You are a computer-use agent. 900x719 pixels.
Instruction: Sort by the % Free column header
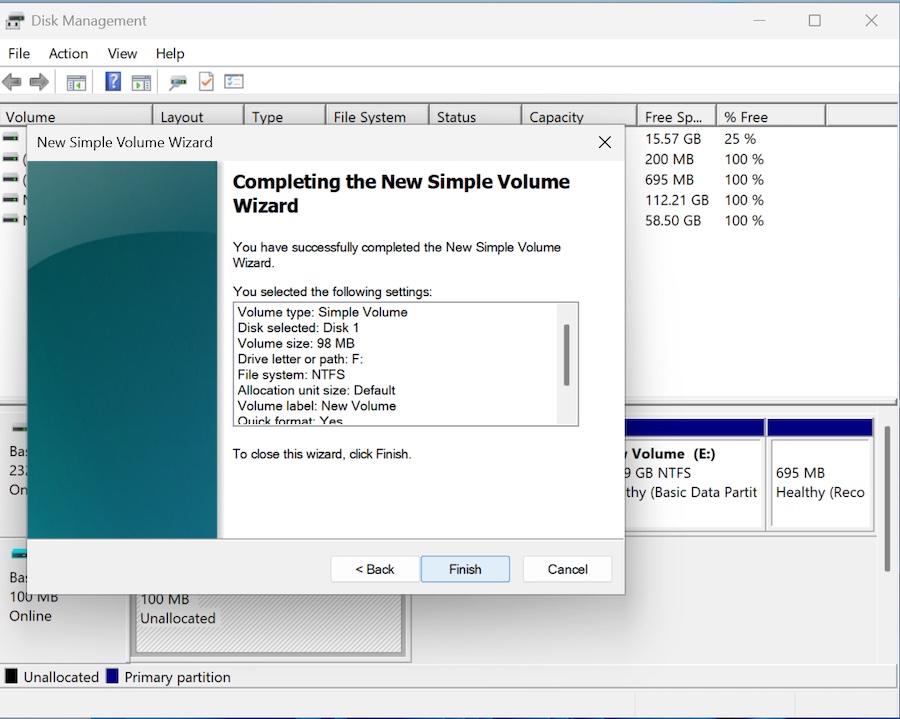pos(768,117)
